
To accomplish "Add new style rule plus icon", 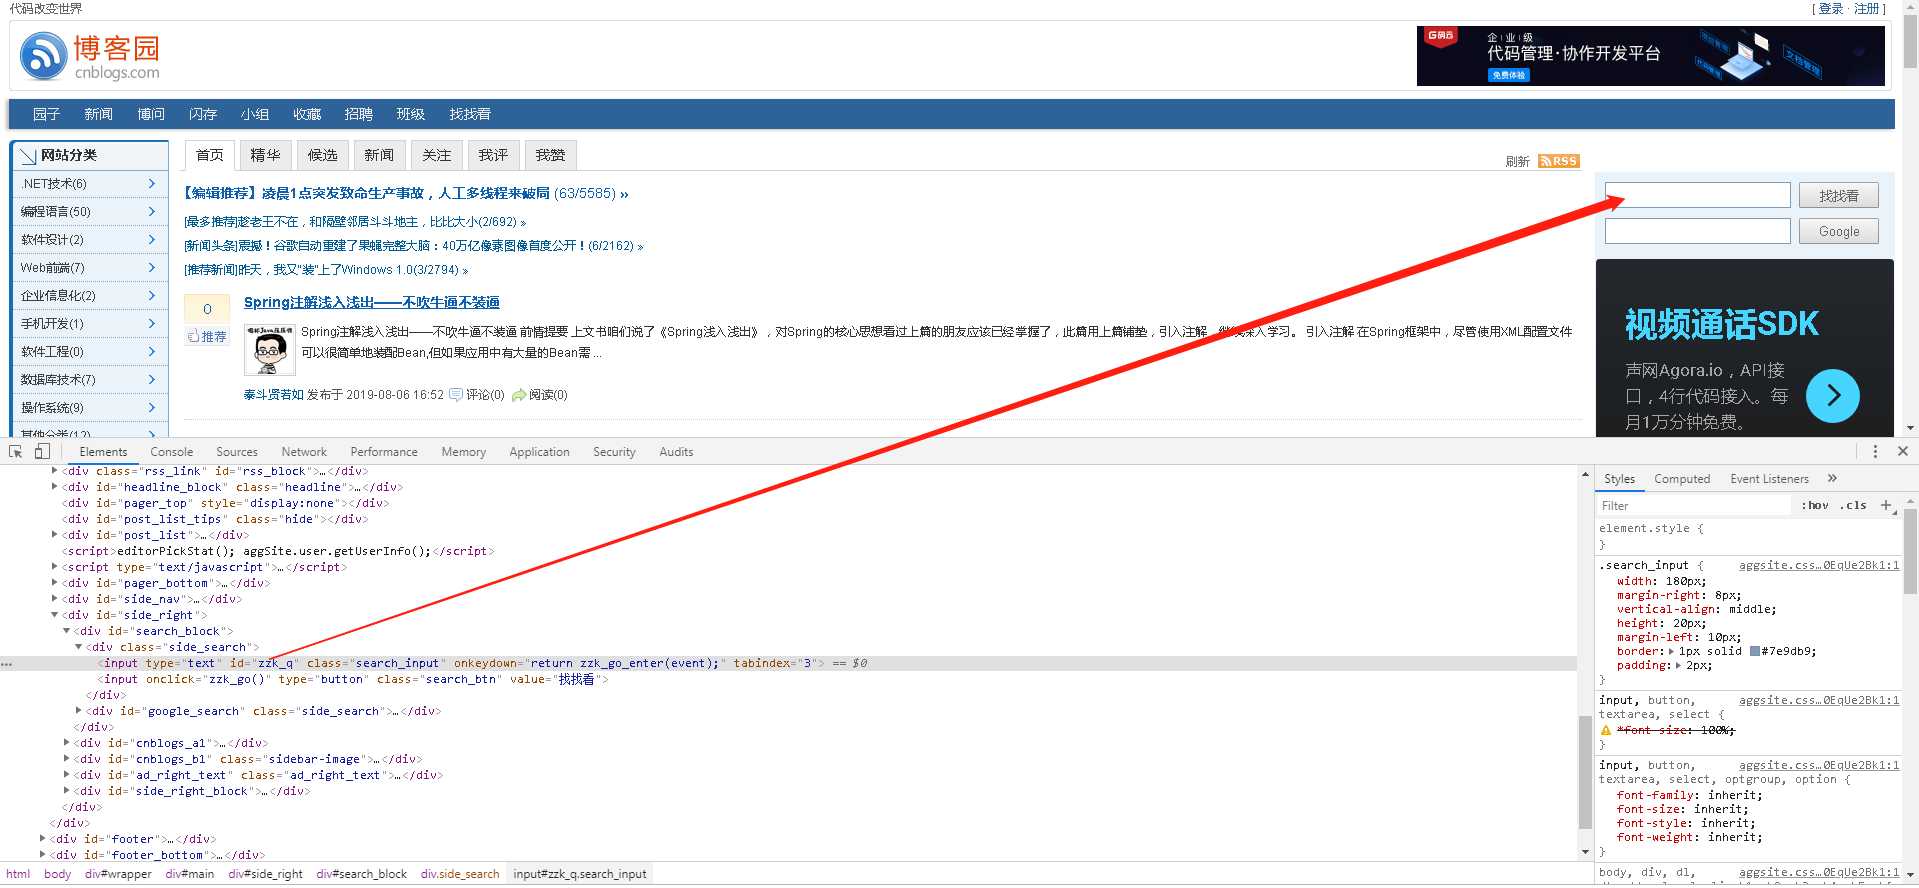I will tap(1886, 505).
